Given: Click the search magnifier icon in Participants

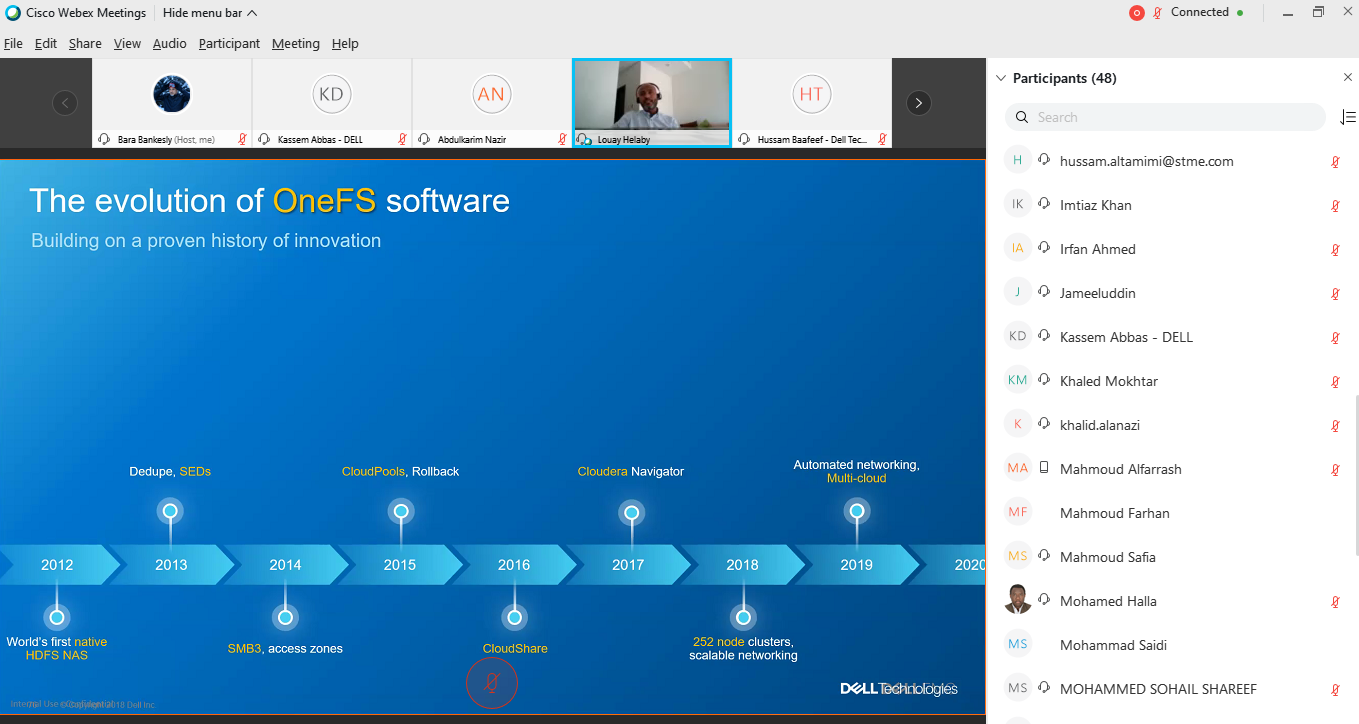Looking at the screenshot, I should 1022,117.
